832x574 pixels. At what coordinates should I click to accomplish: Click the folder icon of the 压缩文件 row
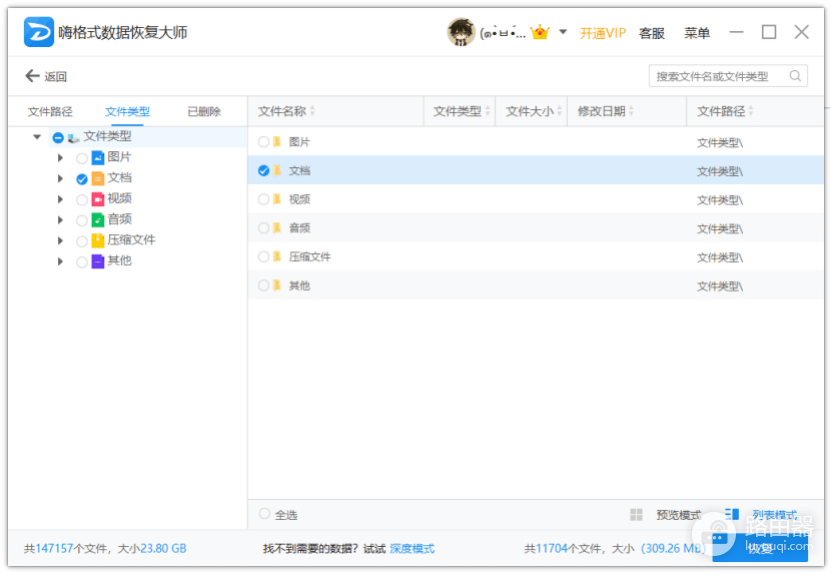[277, 256]
